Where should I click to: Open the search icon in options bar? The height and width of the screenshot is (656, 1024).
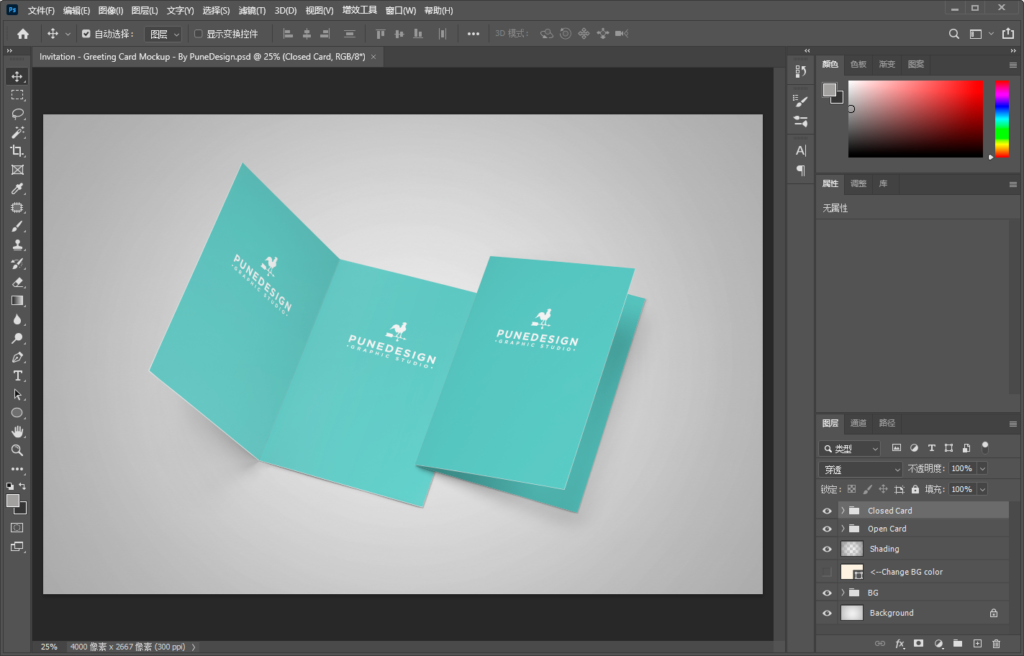coord(954,34)
